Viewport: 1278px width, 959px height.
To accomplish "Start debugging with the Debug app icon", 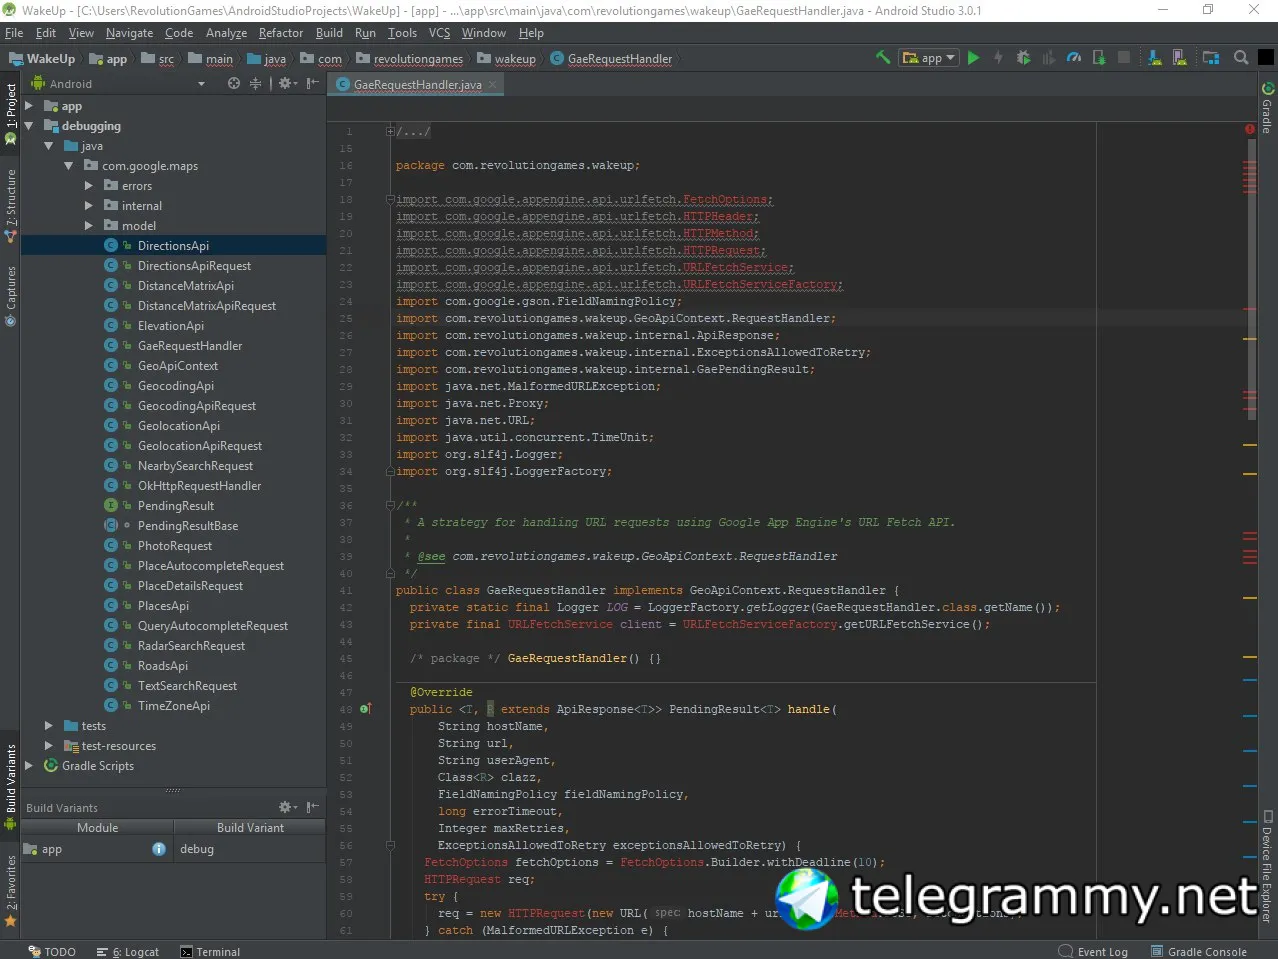I will click(1023, 58).
